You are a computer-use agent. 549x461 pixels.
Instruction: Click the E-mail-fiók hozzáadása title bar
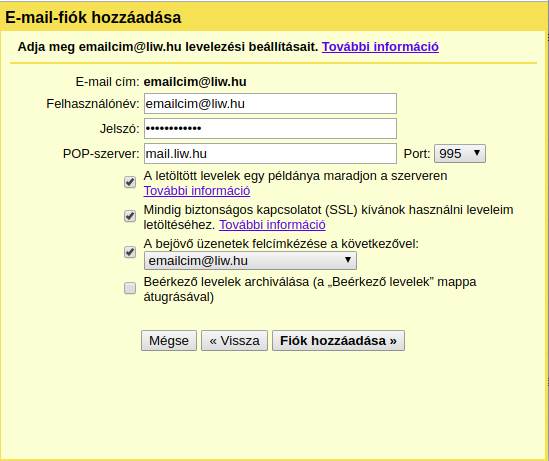pyautogui.click(x=274, y=18)
